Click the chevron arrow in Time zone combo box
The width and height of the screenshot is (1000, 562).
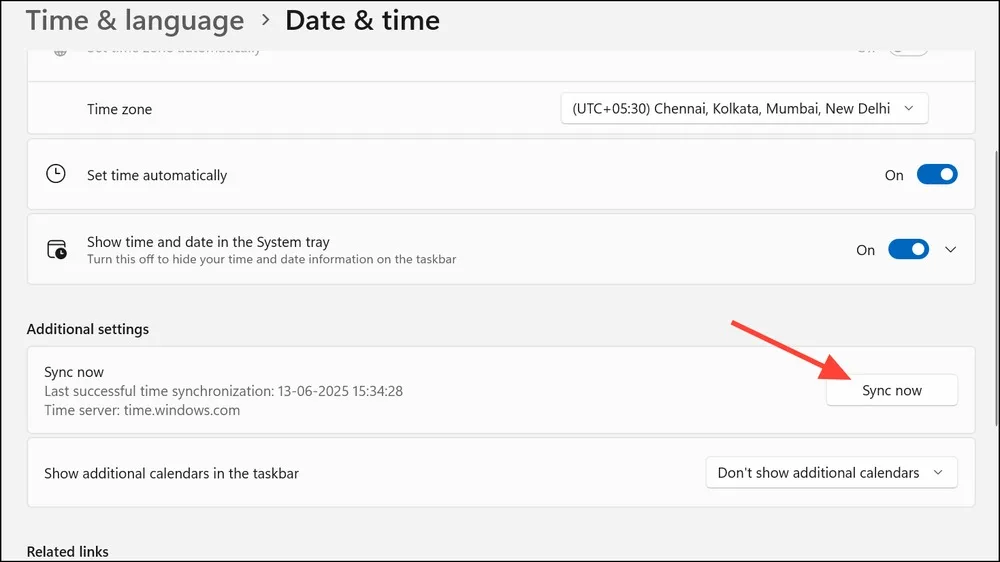point(909,108)
